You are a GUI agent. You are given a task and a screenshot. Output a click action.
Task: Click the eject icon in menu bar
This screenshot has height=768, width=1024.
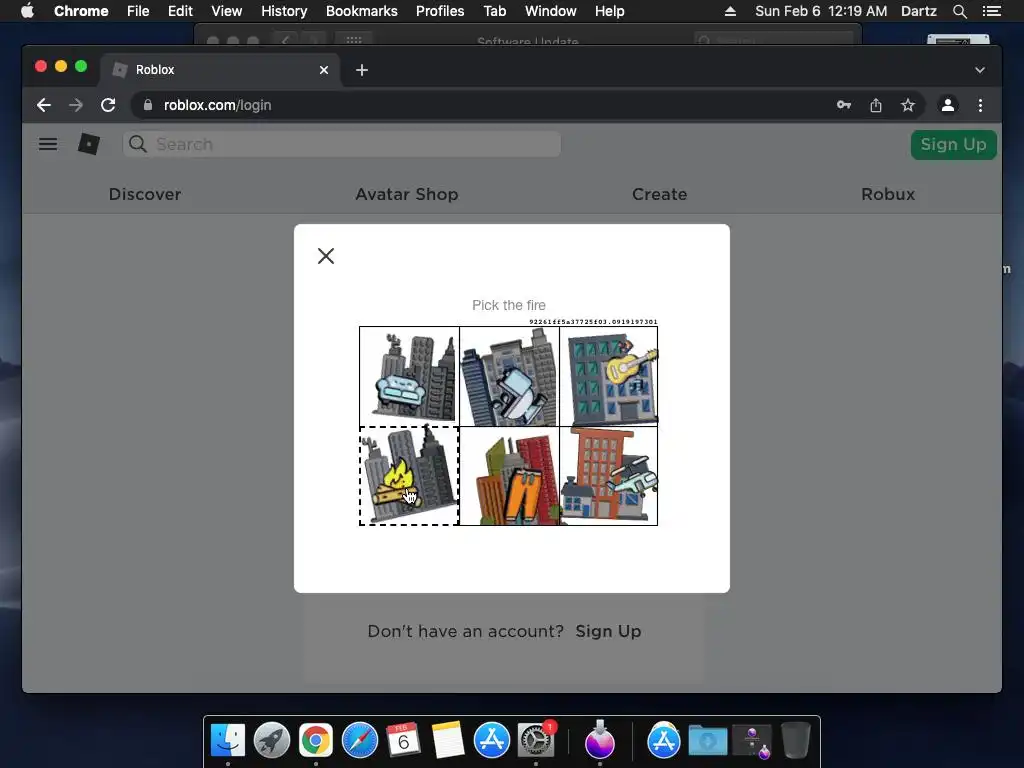731,11
